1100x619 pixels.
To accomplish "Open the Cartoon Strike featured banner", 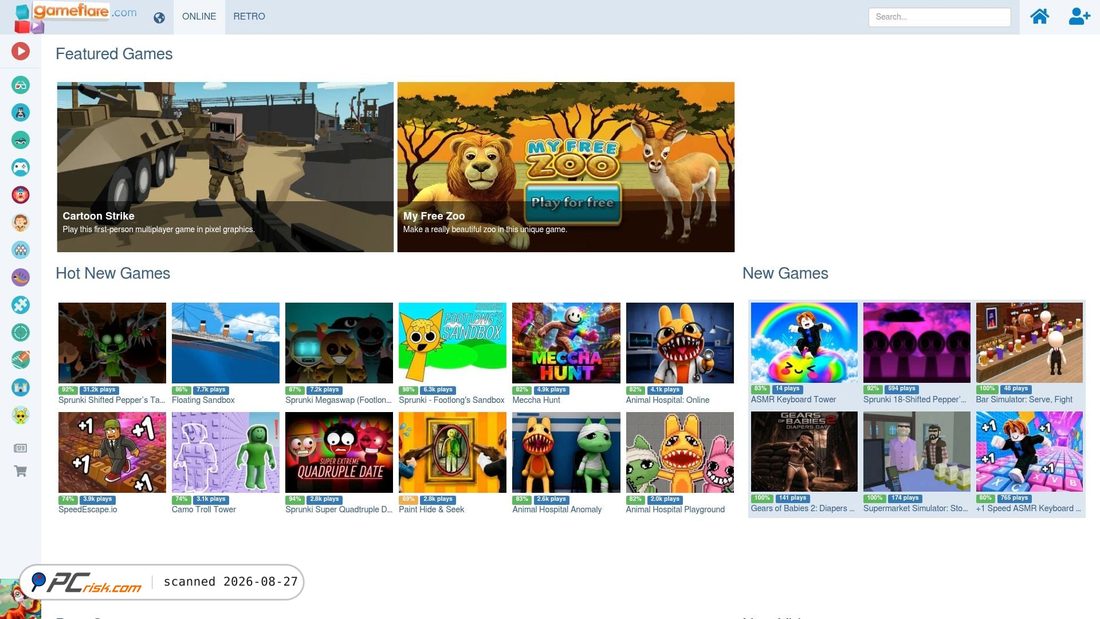I will [225, 167].
